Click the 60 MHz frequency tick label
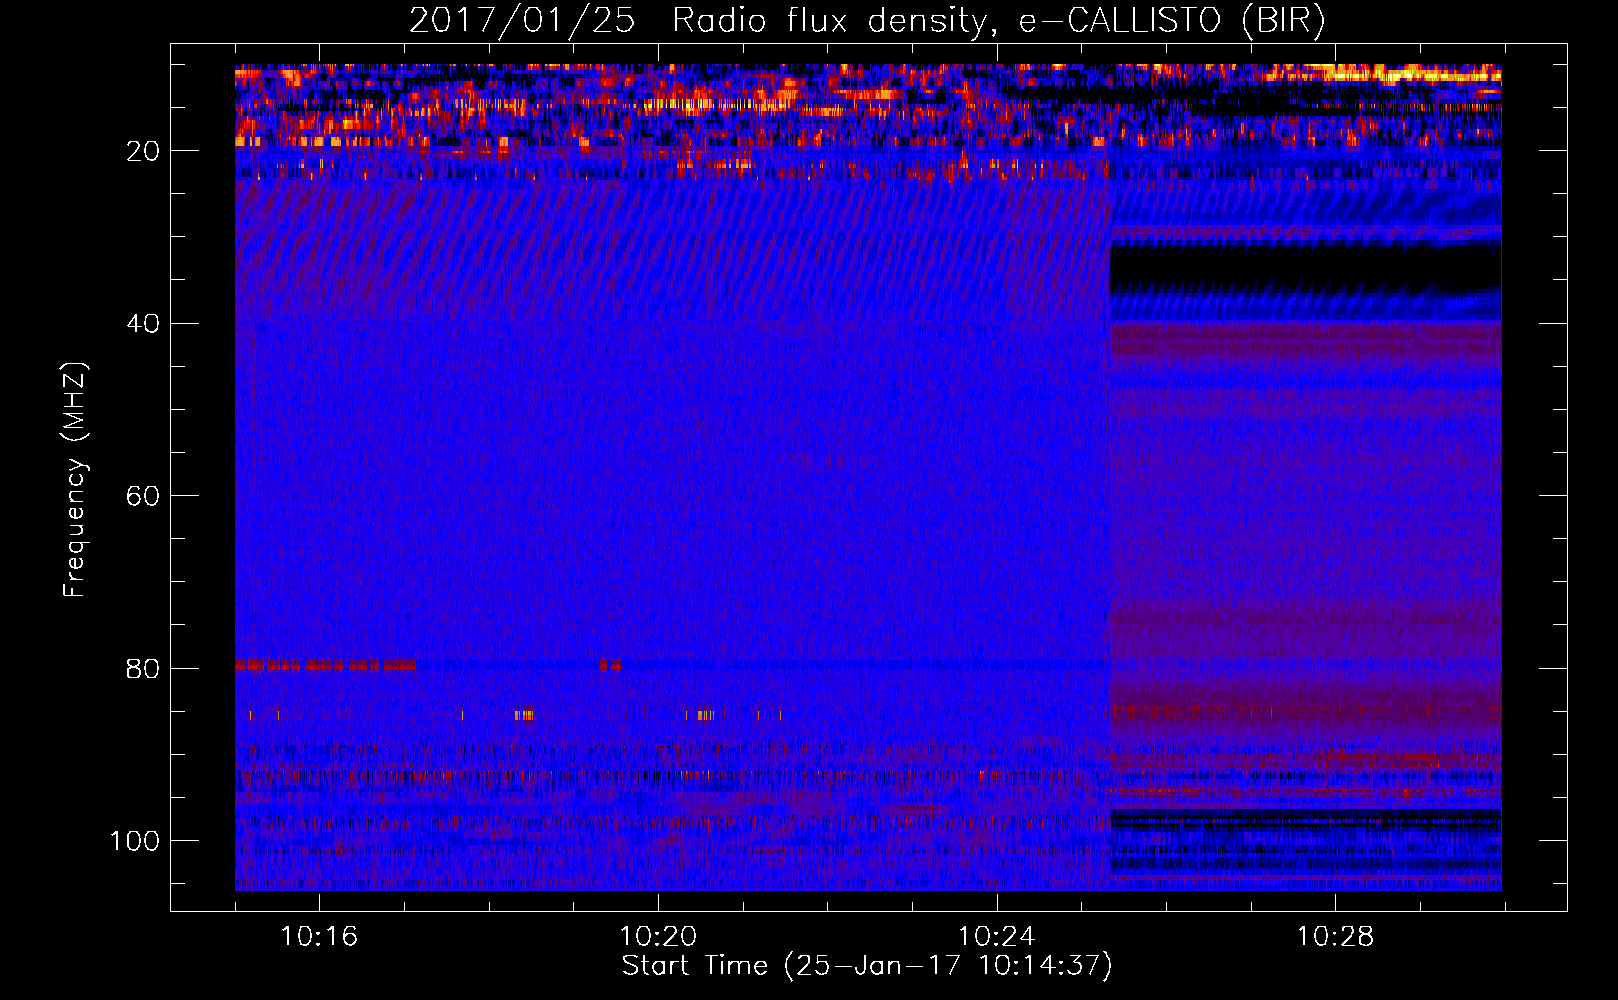 [x=143, y=496]
